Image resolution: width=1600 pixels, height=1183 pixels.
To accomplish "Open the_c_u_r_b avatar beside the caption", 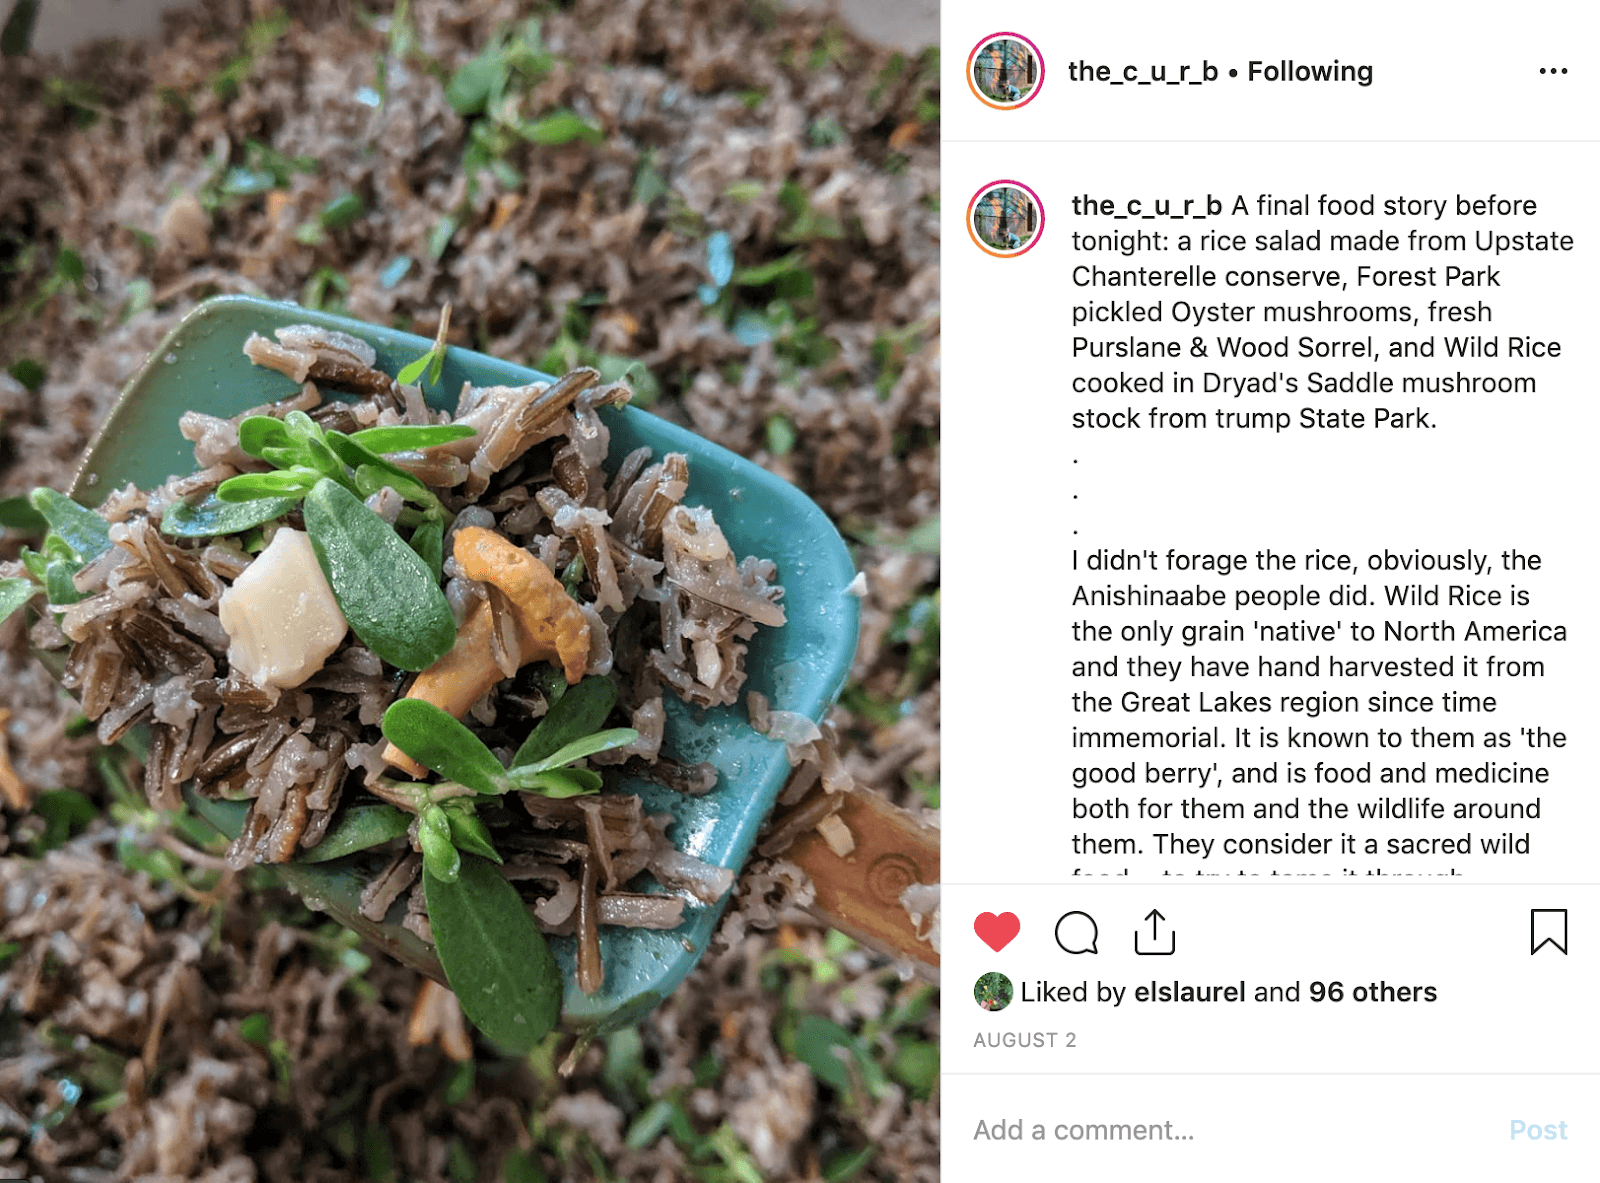I will [x=1005, y=218].
